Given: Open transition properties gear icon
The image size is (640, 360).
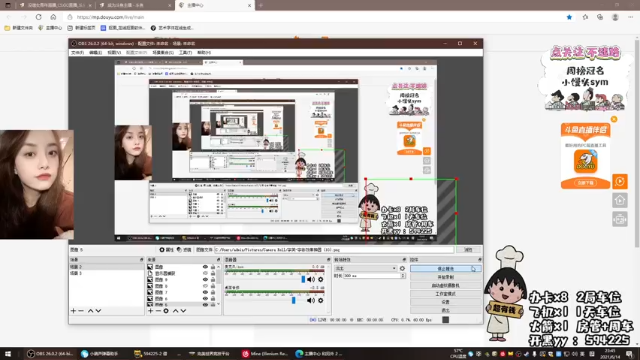Looking at the screenshot, I should 402,269.
